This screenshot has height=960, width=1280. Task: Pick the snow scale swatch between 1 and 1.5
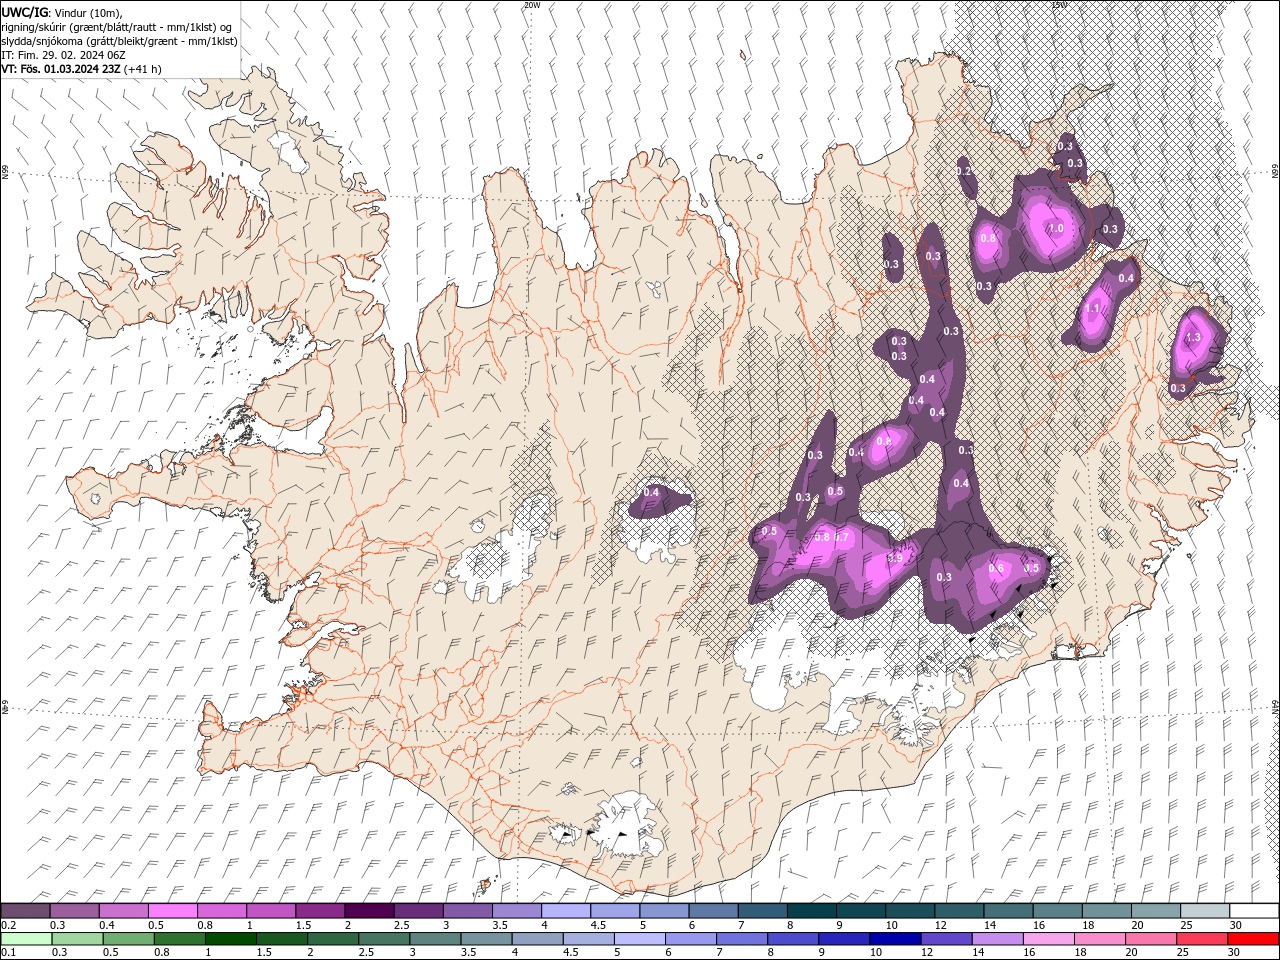tap(271, 911)
